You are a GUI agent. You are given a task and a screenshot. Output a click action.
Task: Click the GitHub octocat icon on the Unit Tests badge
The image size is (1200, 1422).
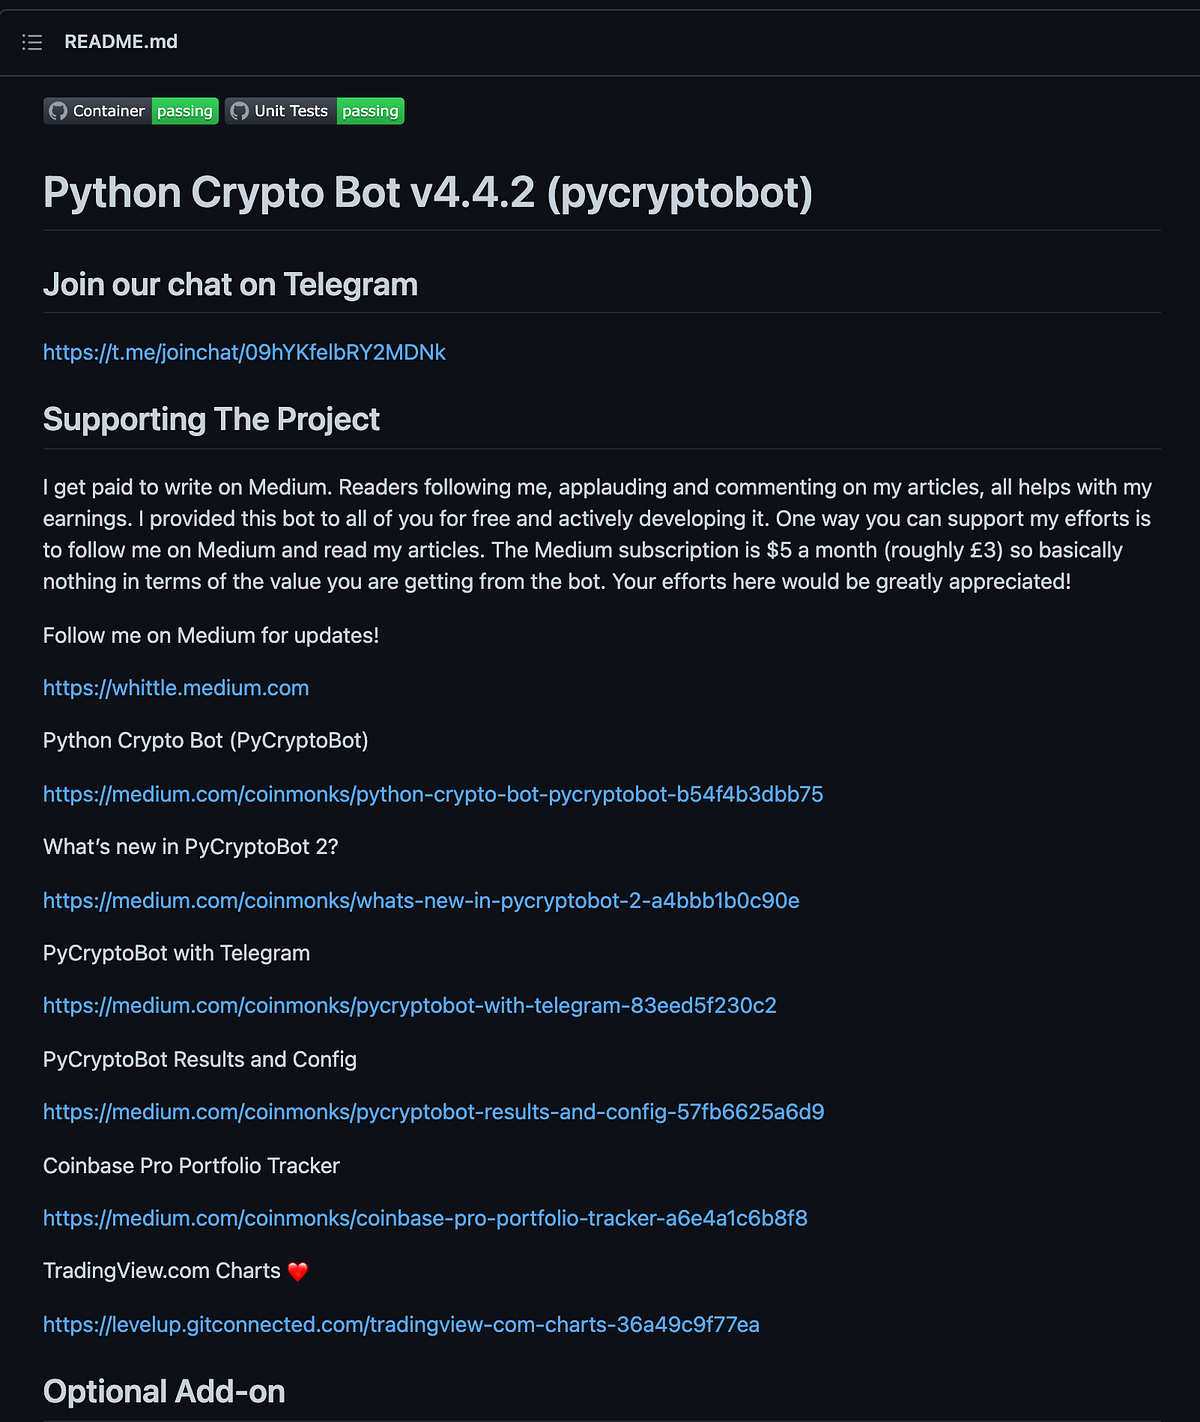pos(240,111)
